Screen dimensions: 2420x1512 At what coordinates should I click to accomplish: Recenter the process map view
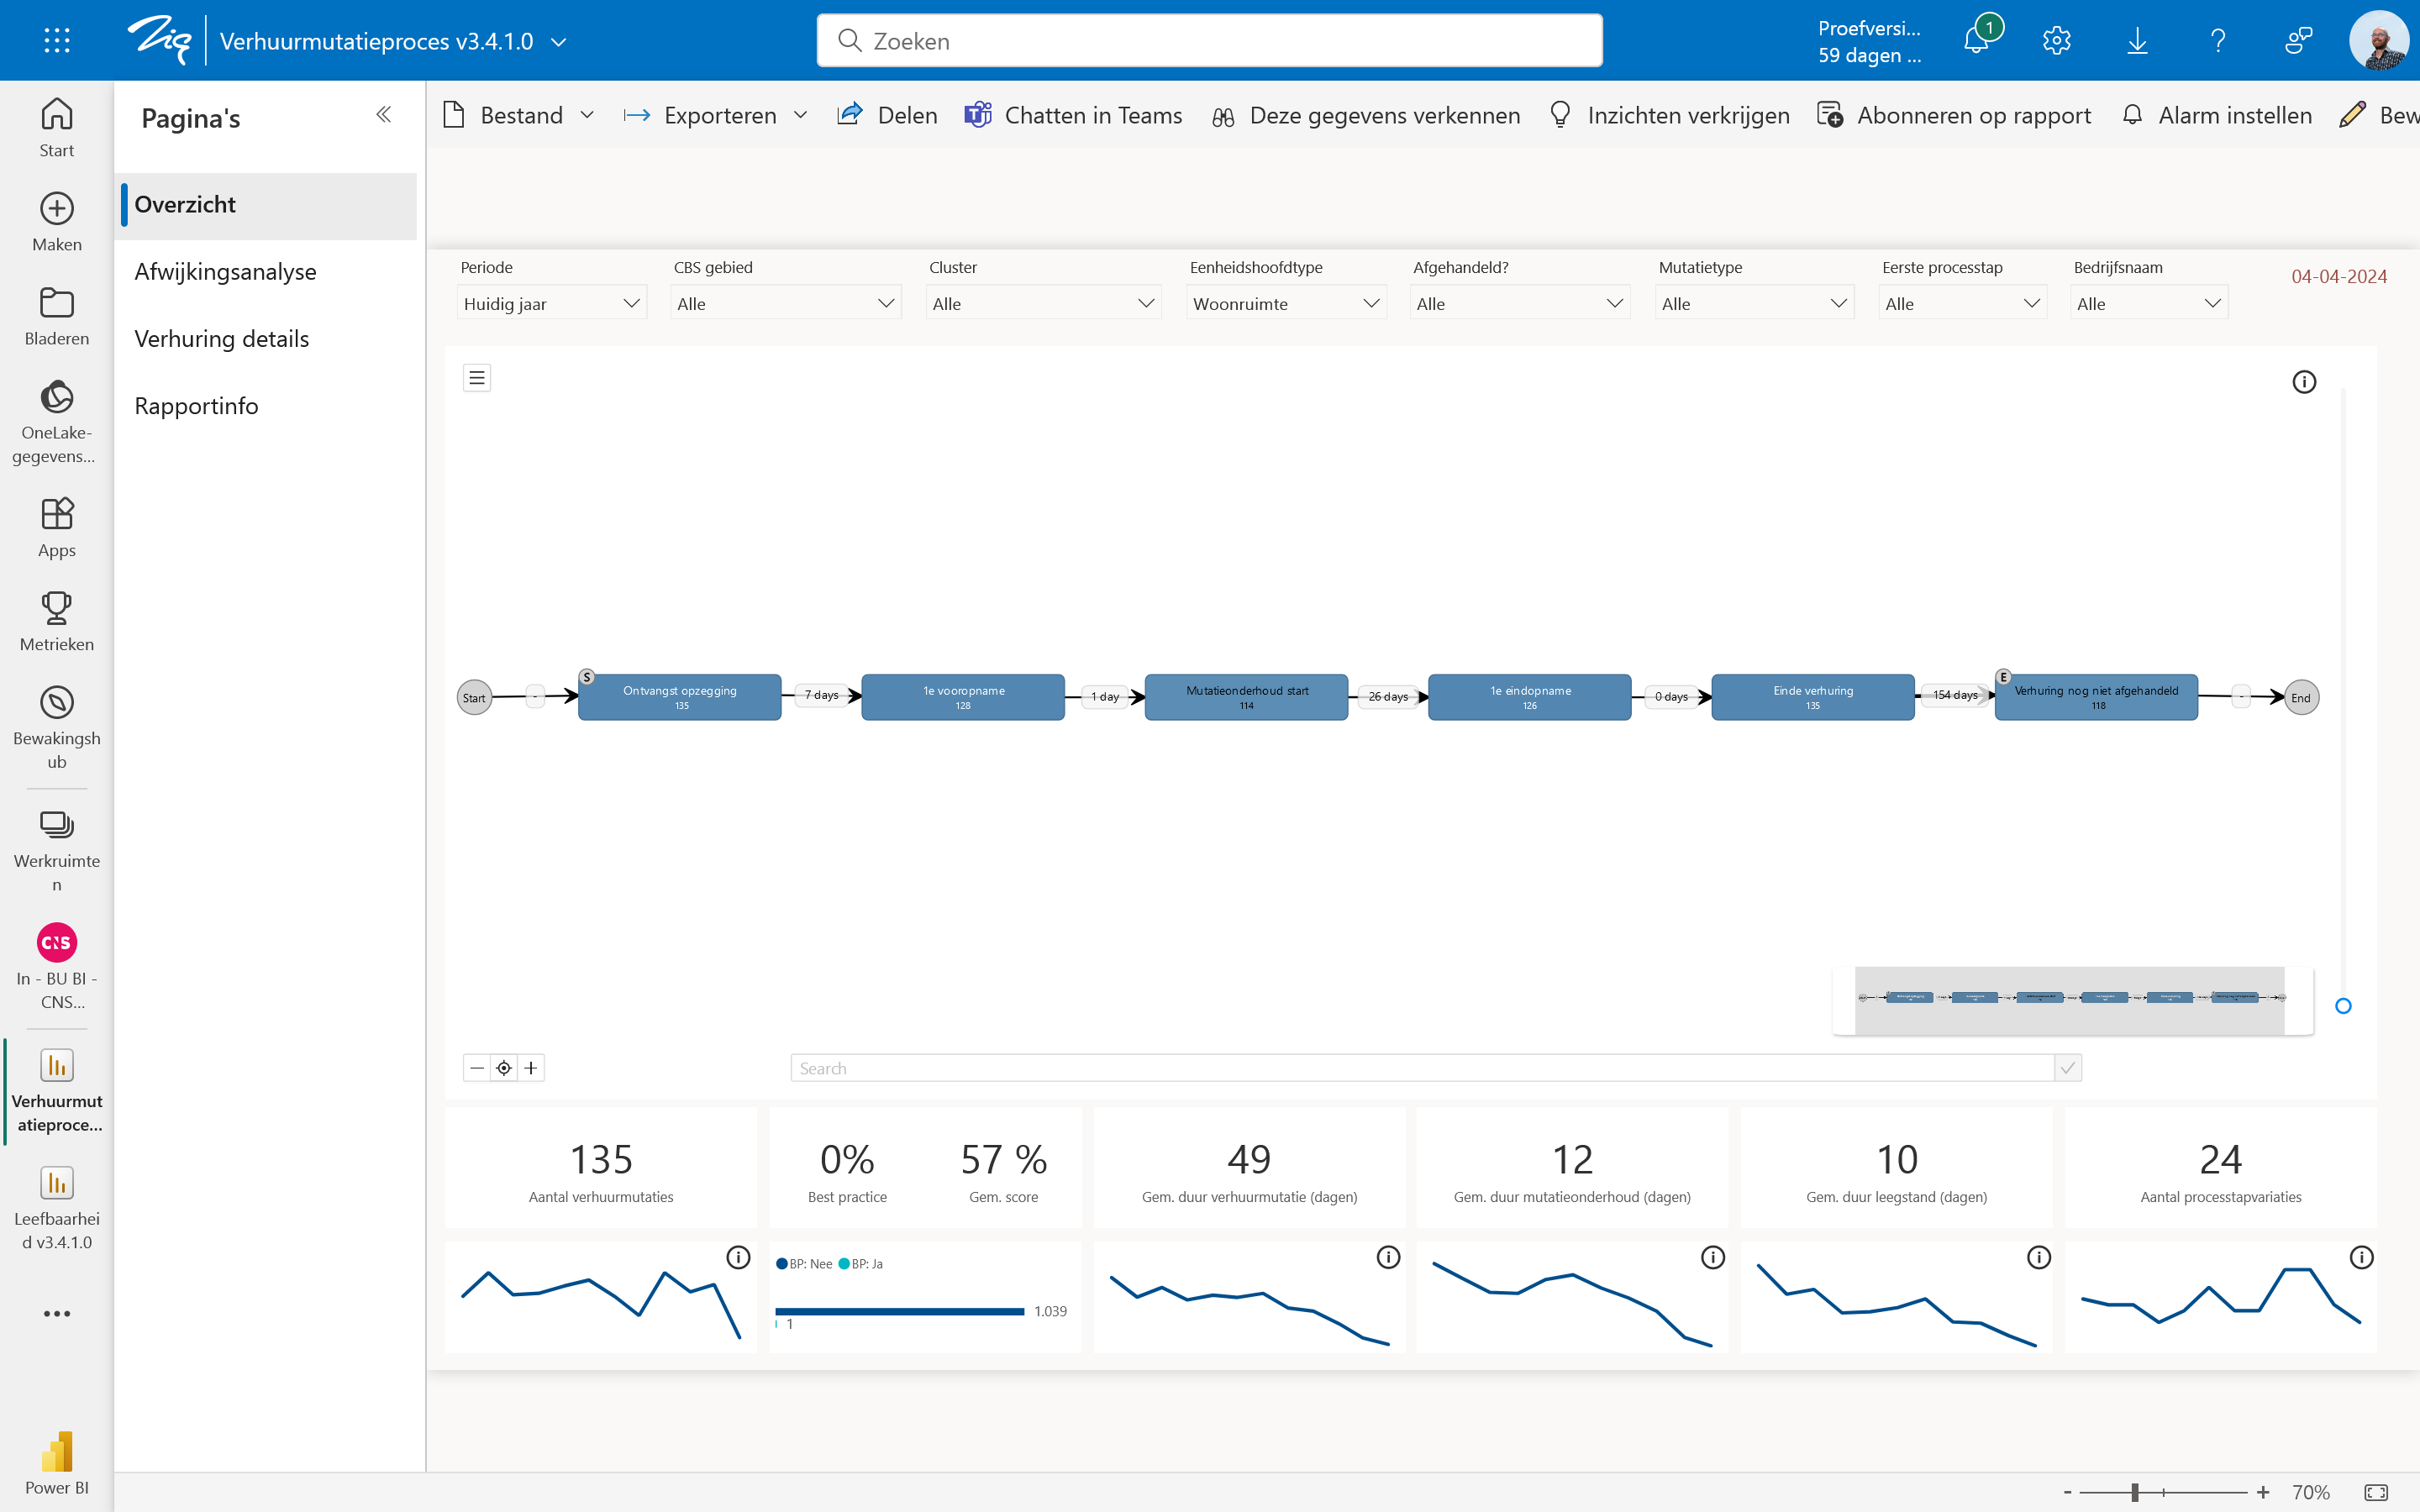(x=504, y=1068)
